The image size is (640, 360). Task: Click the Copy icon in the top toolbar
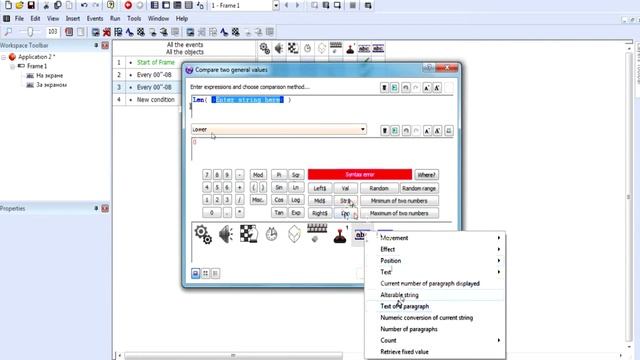click(x=58, y=5)
